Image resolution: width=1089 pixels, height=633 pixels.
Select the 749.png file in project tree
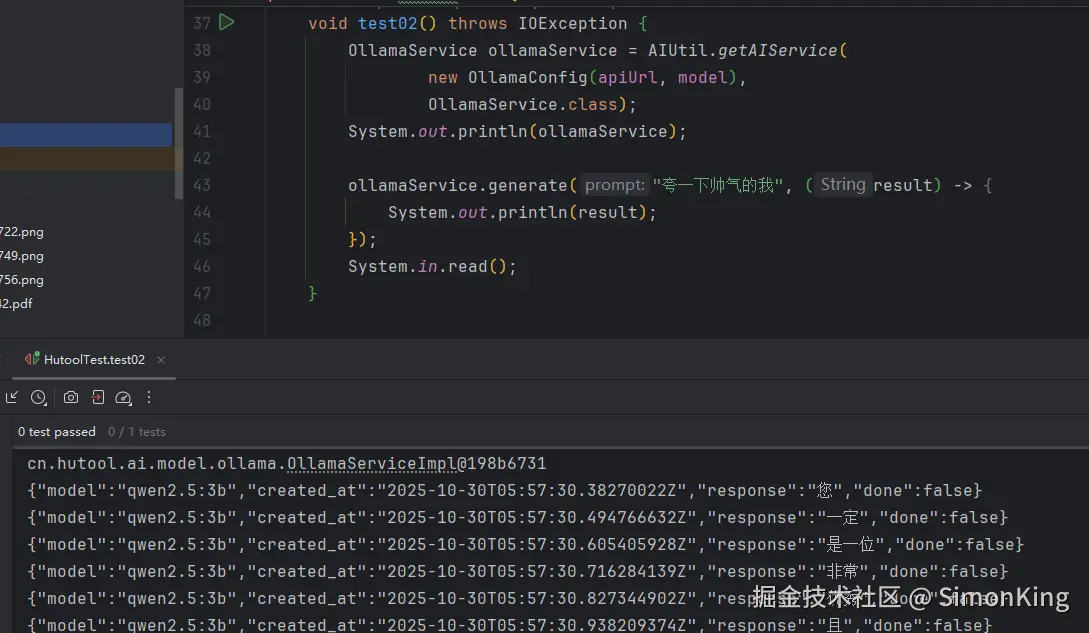coord(22,255)
